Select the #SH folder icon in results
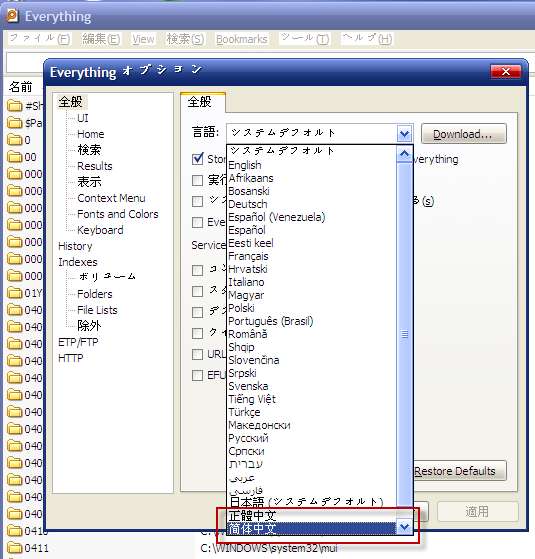The width and height of the screenshot is (535, 559). (x=15, y=106)
